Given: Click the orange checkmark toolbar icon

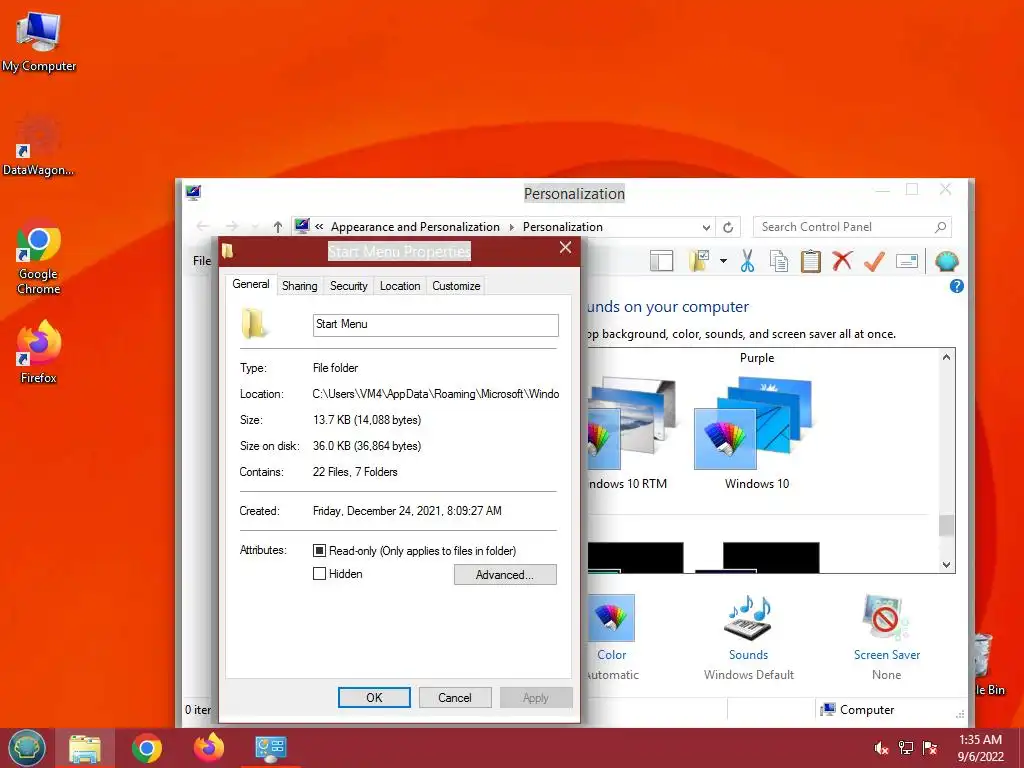Looking at the screenshot, I should 874,261.
